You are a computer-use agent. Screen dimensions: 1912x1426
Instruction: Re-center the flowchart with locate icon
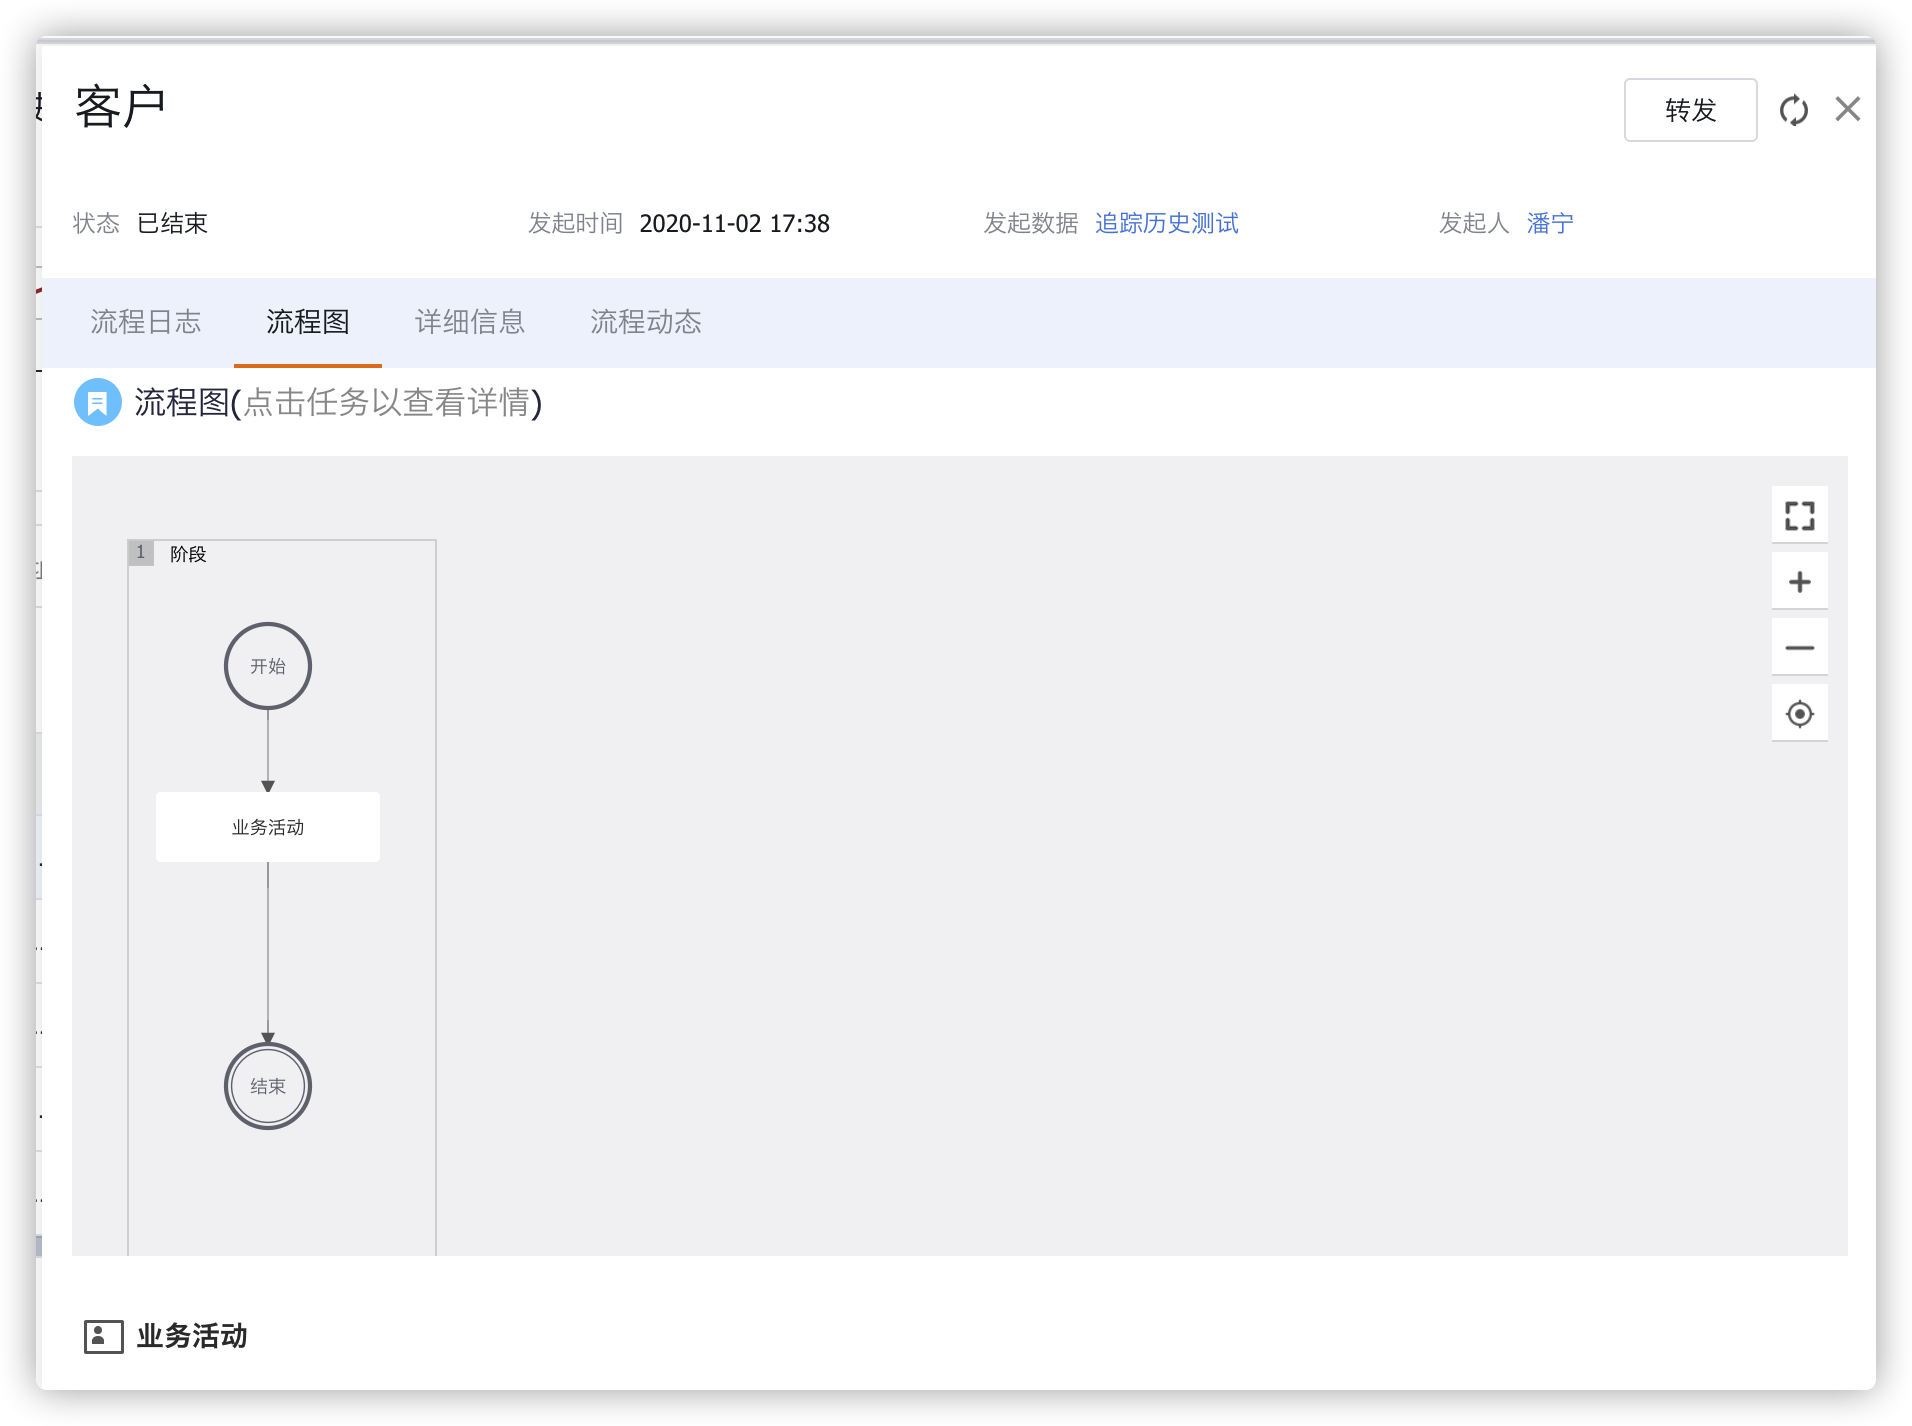click(x=1799, y=714)
